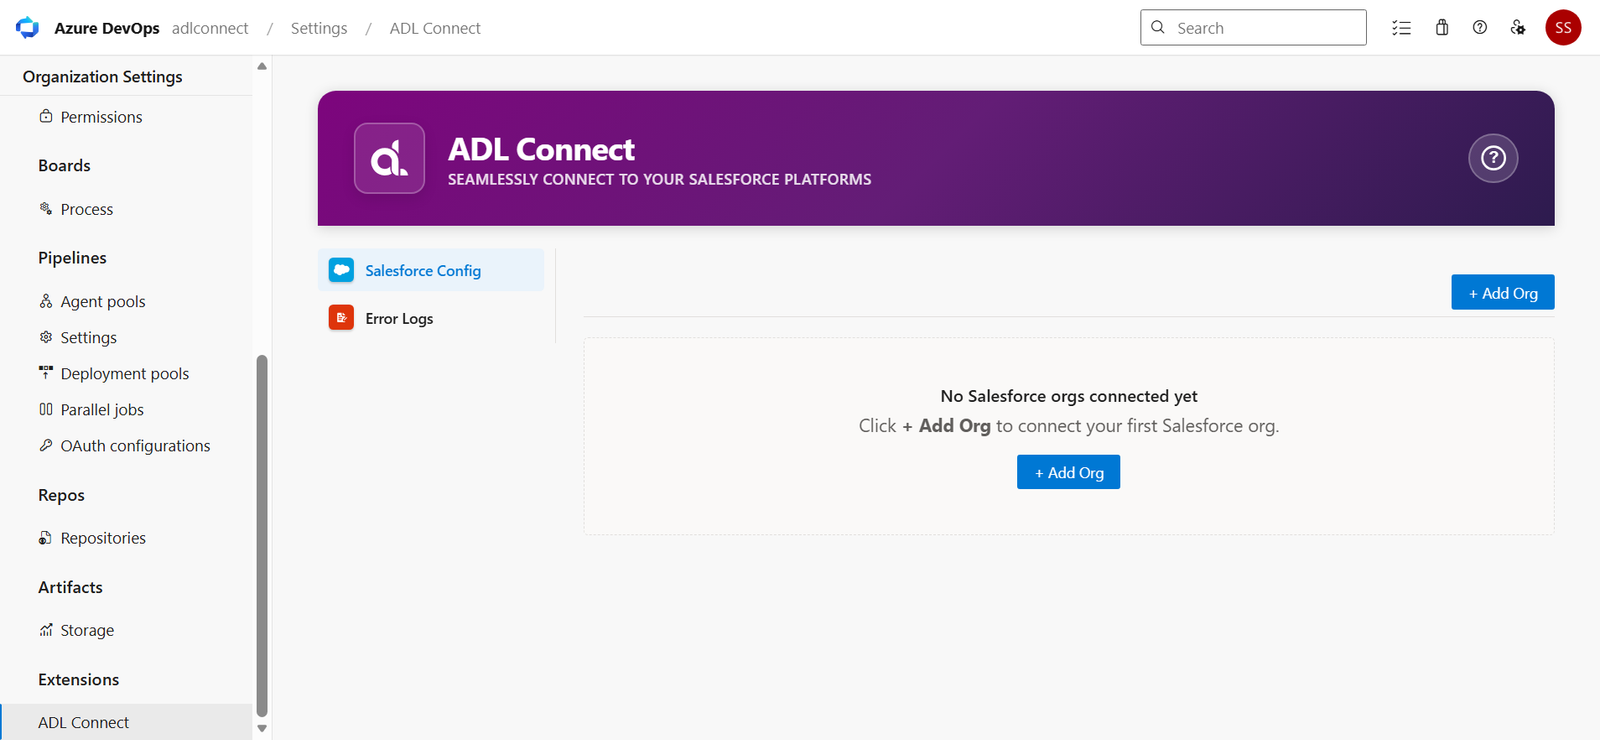This screenshot has height=740, width=1600.
Task: Open the SS user avatar menu
Action: pyautogui.click(x=1563, y=28)
